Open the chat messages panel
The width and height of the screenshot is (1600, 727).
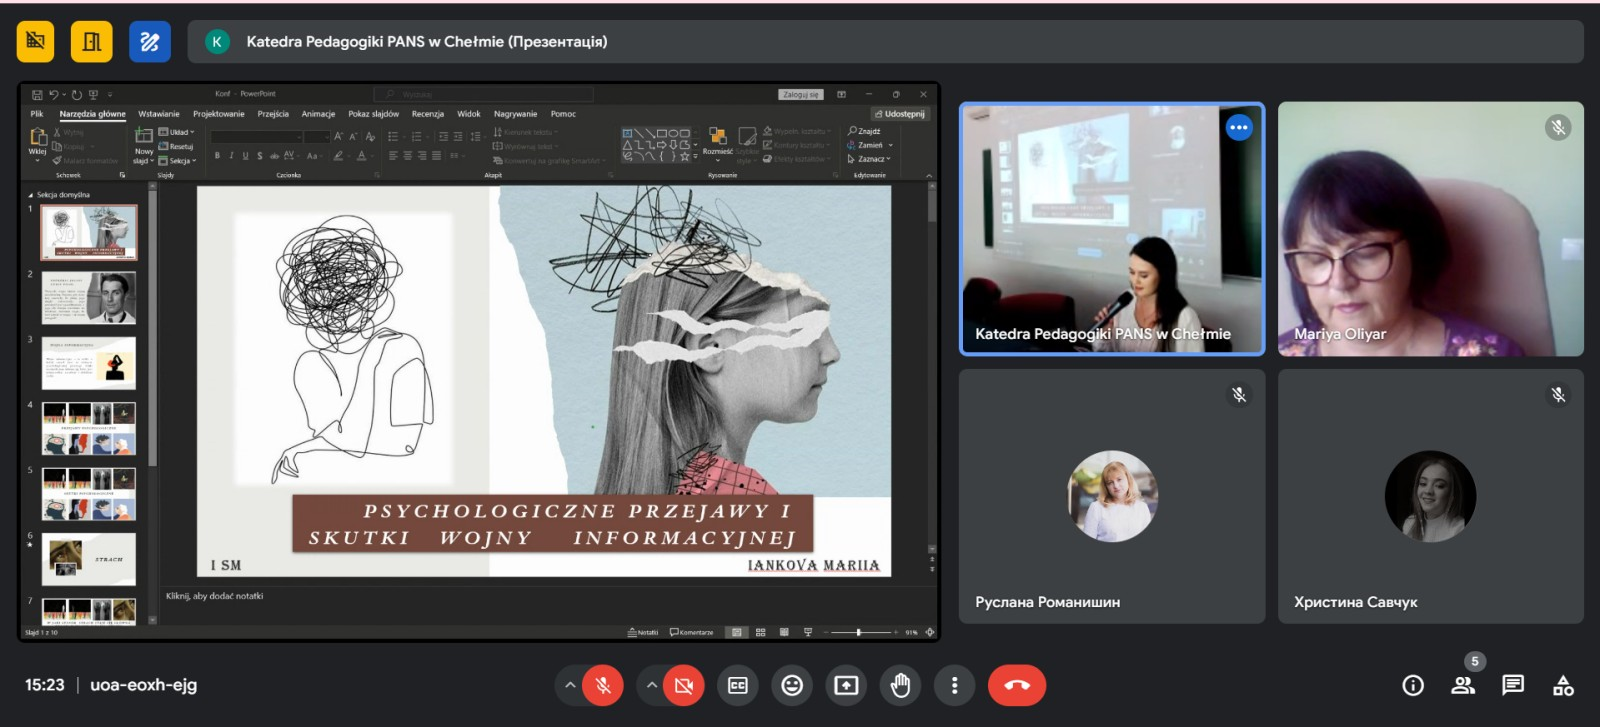(x=1512, y=685)
